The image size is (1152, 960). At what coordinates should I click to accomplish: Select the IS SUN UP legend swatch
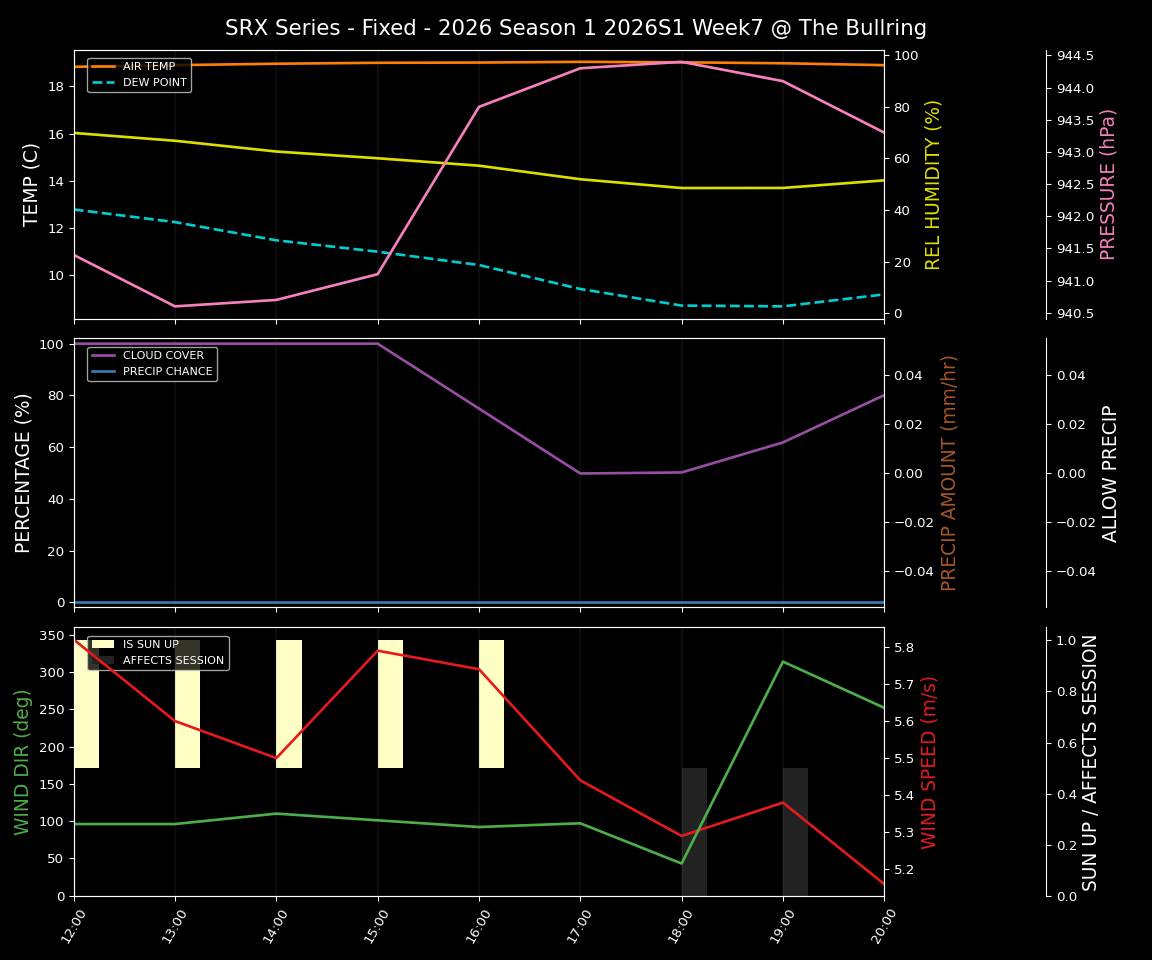click(x=105, y=644)
